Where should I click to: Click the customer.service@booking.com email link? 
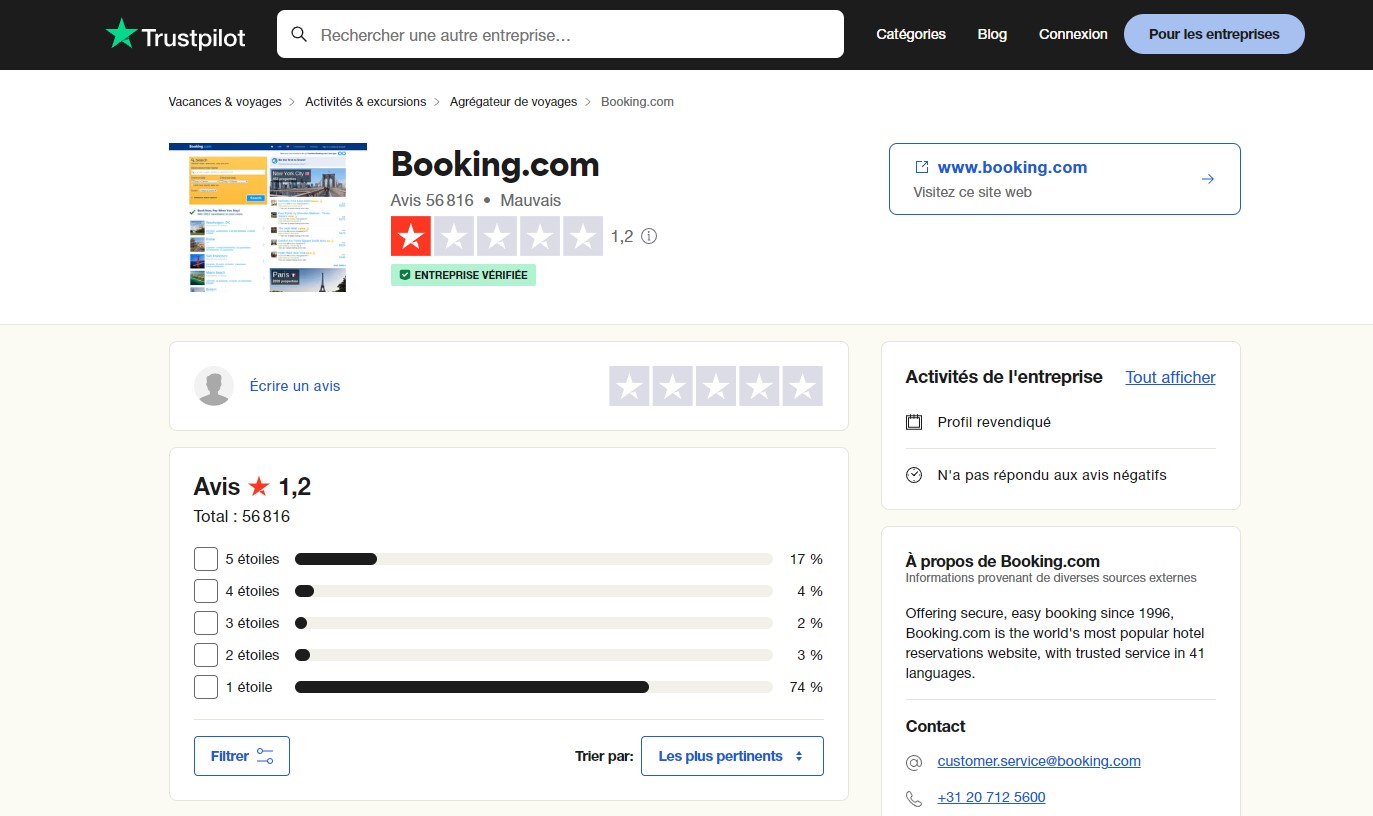[1039, 761]
